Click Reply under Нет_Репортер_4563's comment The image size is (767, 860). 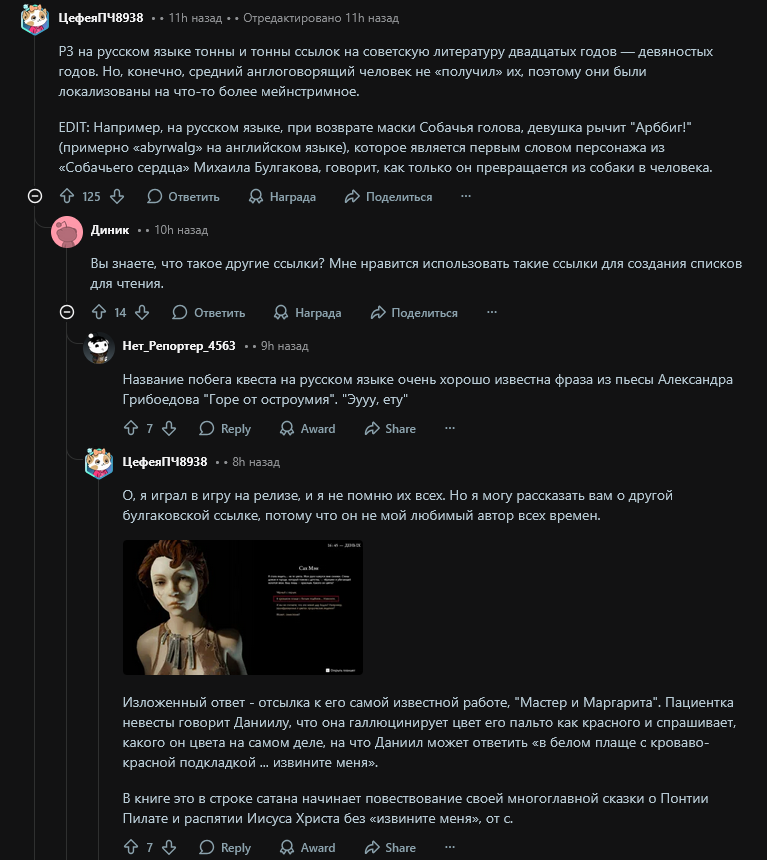(x=225, y=428)
